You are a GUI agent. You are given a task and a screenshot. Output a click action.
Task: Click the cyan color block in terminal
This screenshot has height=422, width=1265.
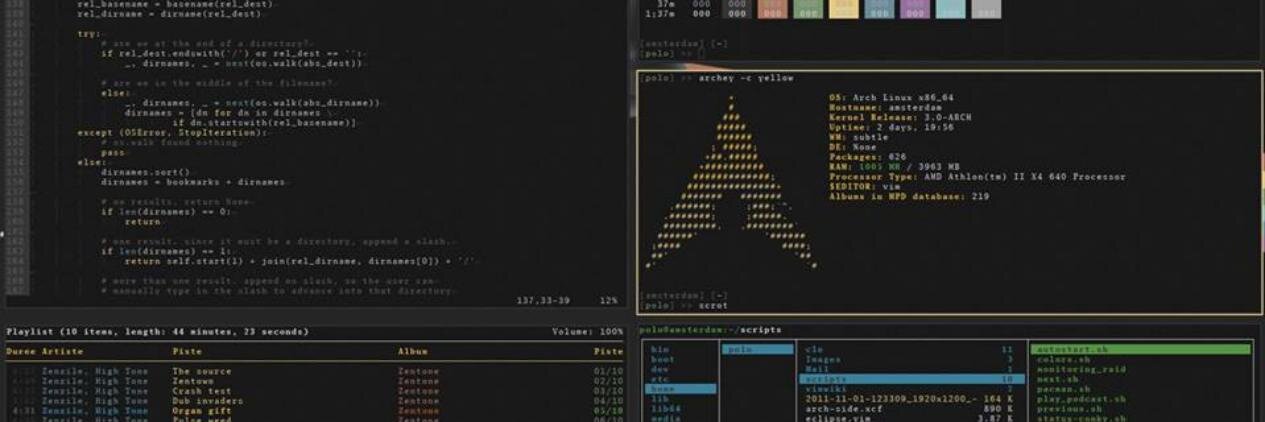pos(951,9)
